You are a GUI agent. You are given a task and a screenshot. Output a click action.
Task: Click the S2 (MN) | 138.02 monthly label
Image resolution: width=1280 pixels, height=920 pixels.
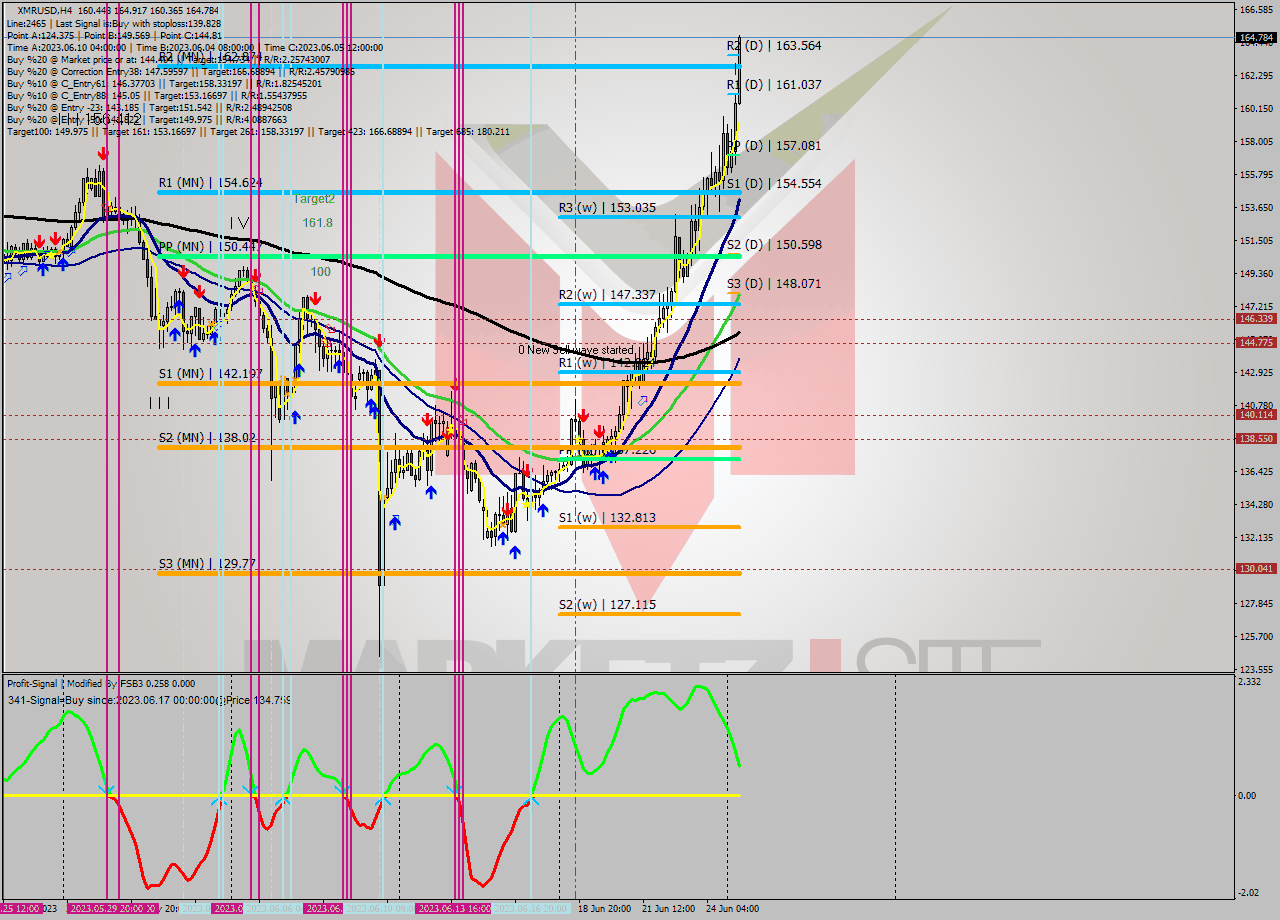[x=207, y=438]
